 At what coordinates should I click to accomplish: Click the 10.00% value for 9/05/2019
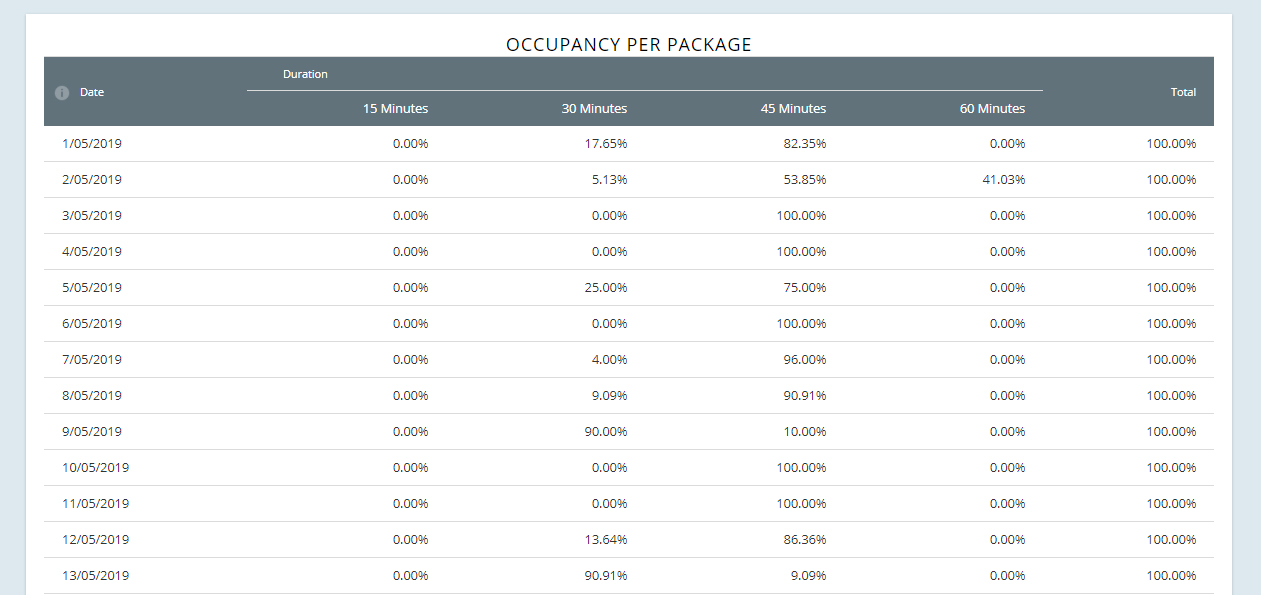point(806,432)
